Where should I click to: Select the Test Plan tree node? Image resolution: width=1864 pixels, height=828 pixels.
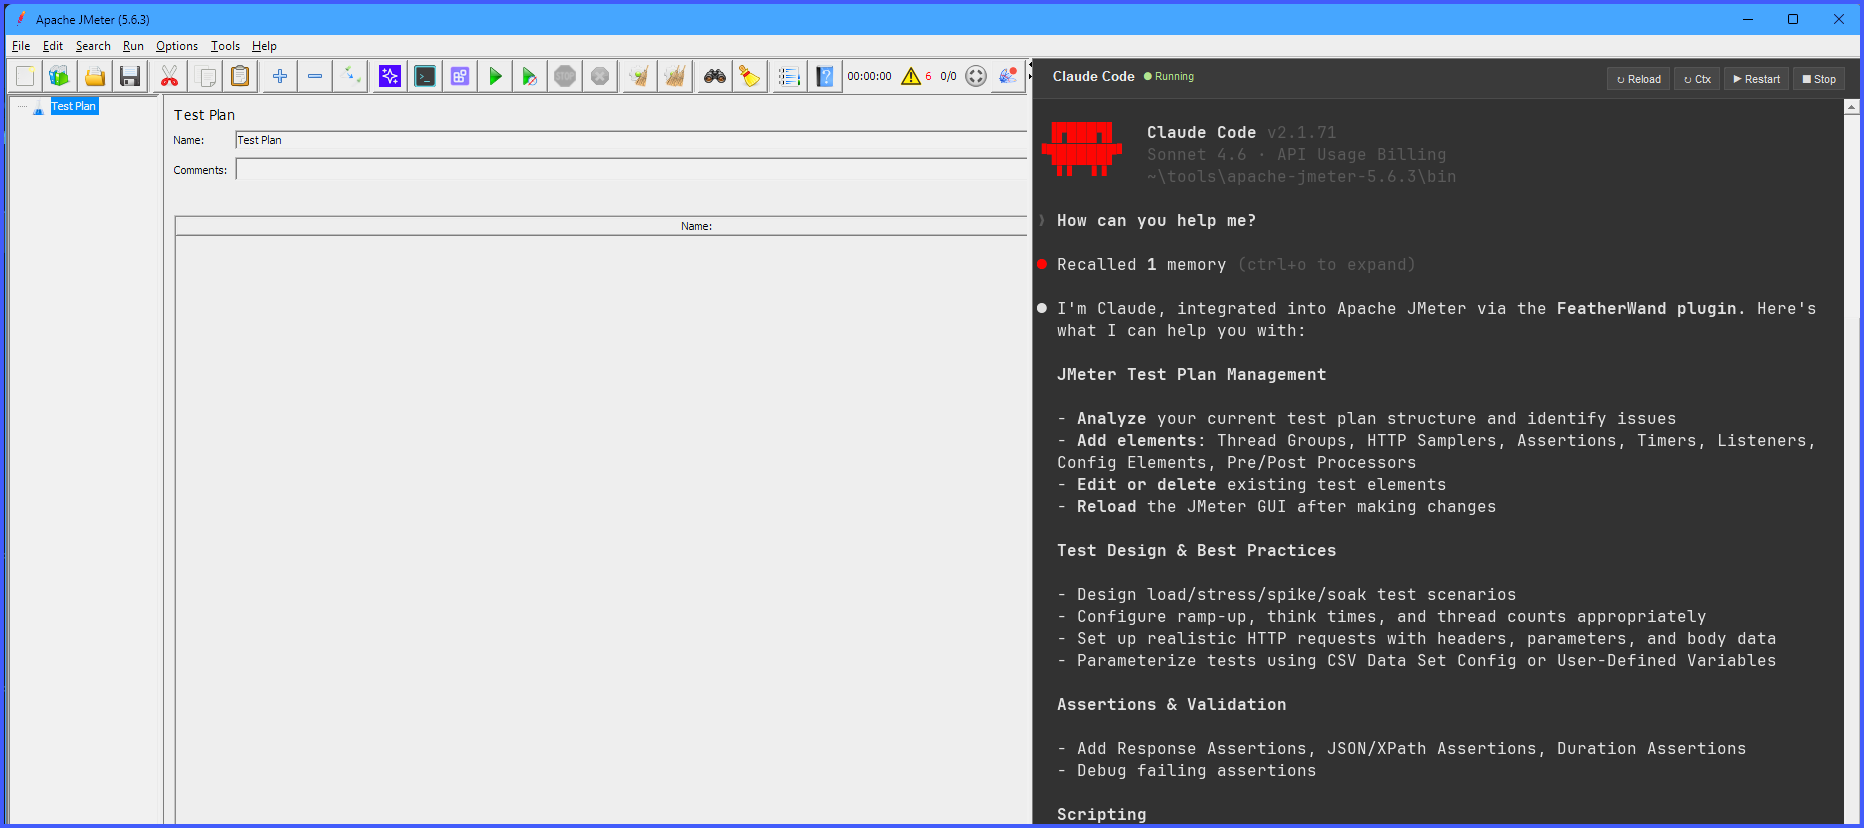point(73,106)
